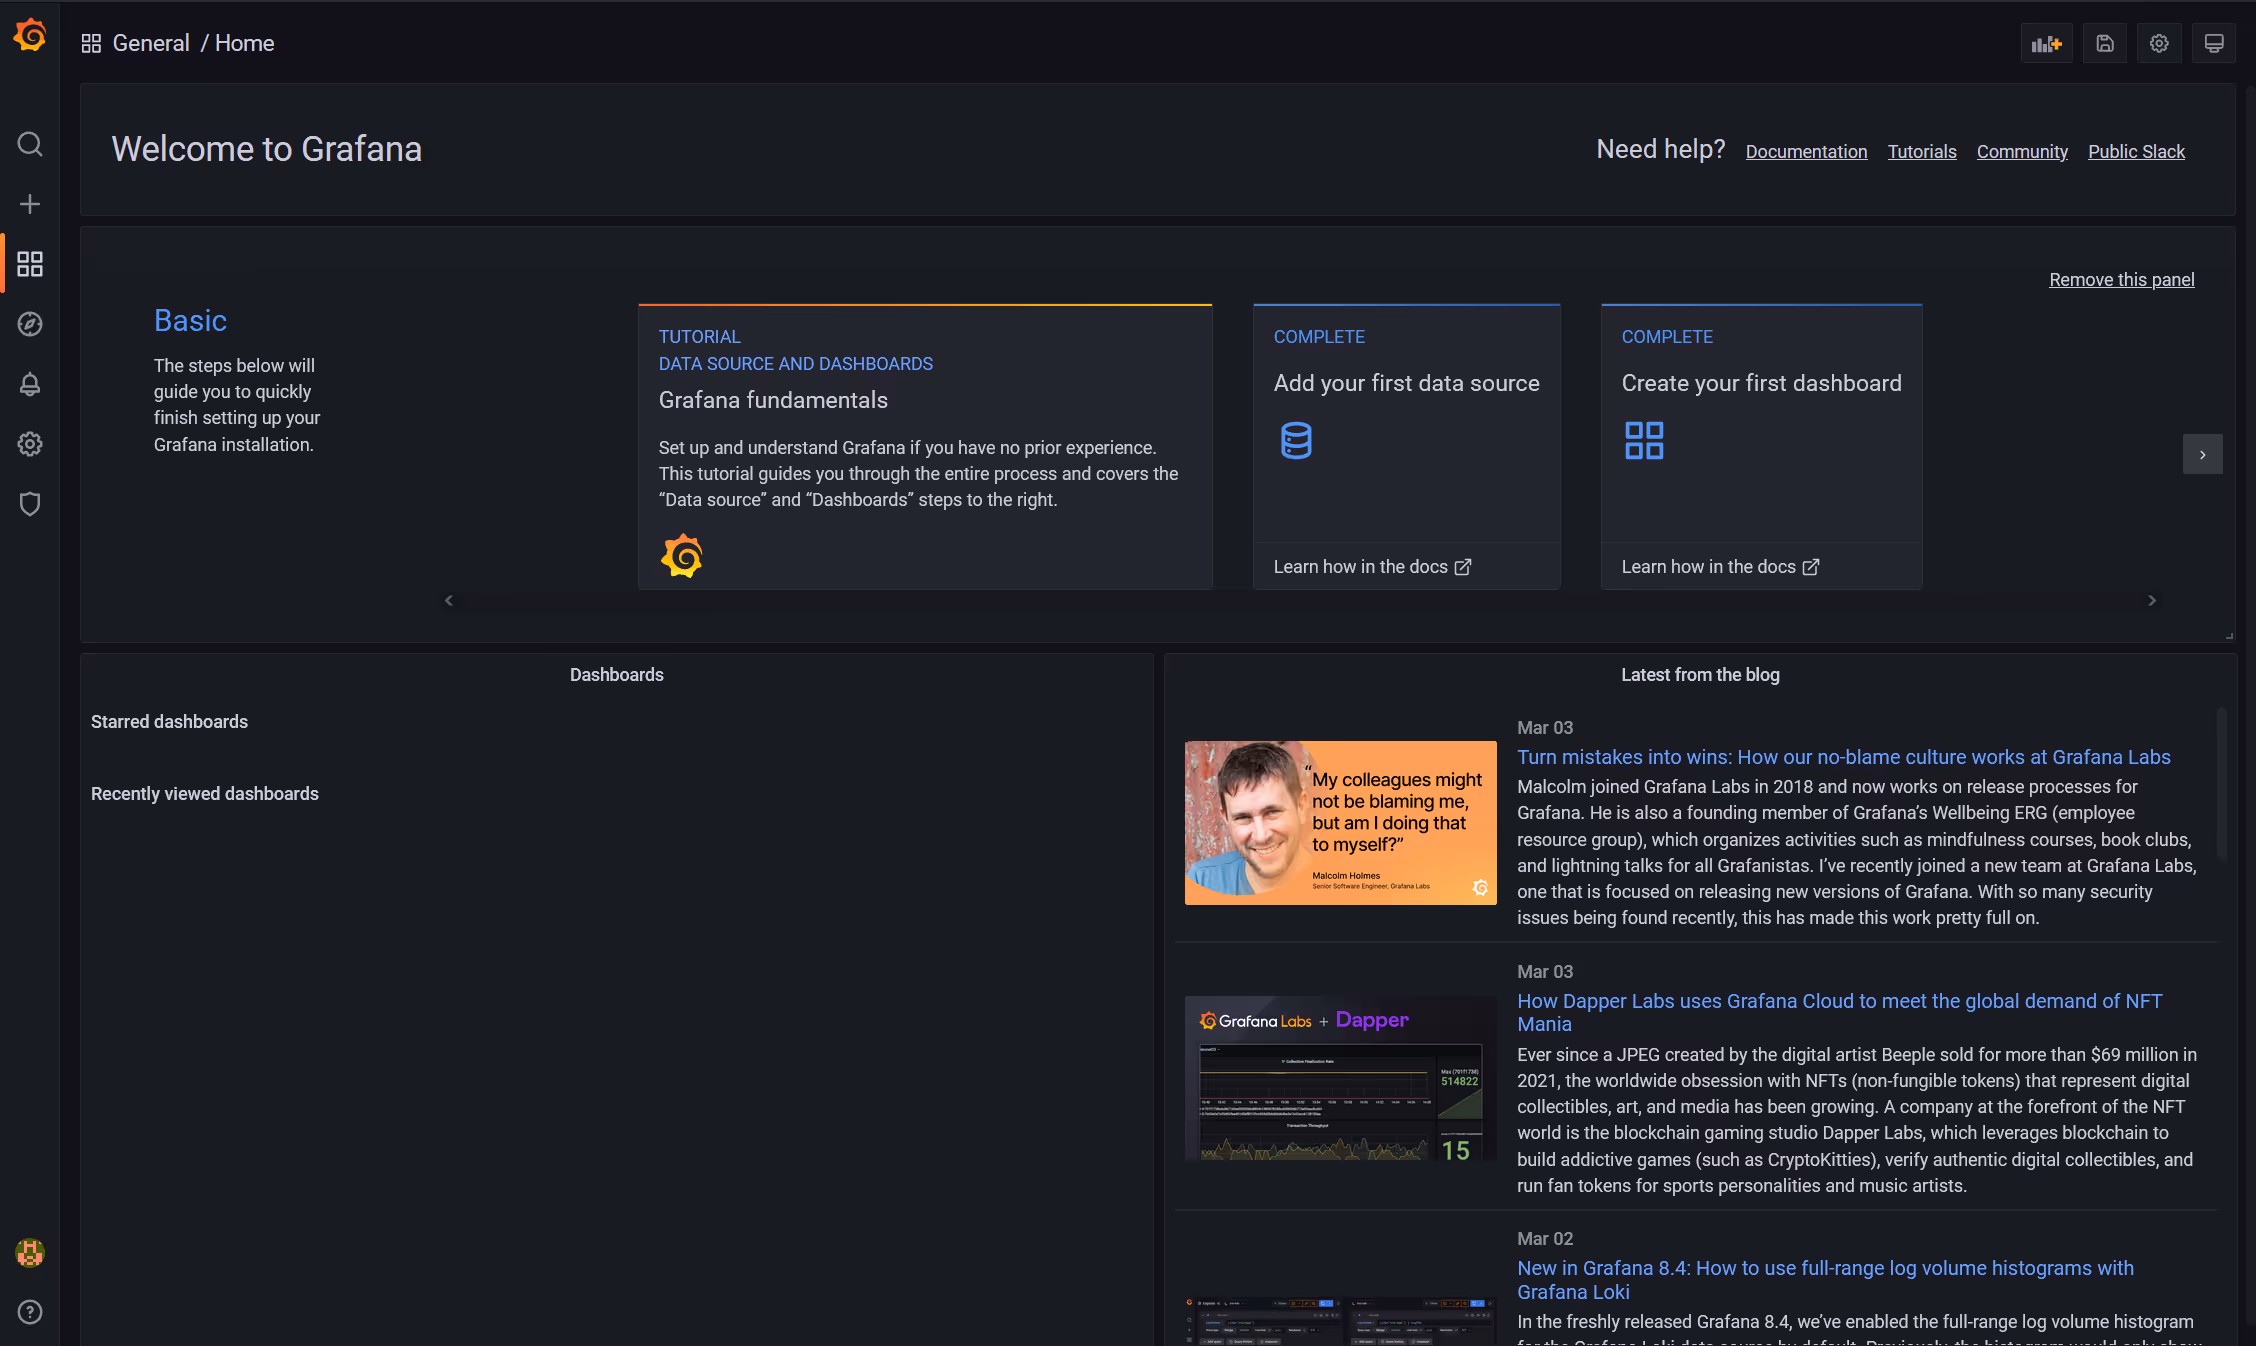Click the Create plus icon in sidebar
This screenshot has width=2256, height=1346.
30,205
